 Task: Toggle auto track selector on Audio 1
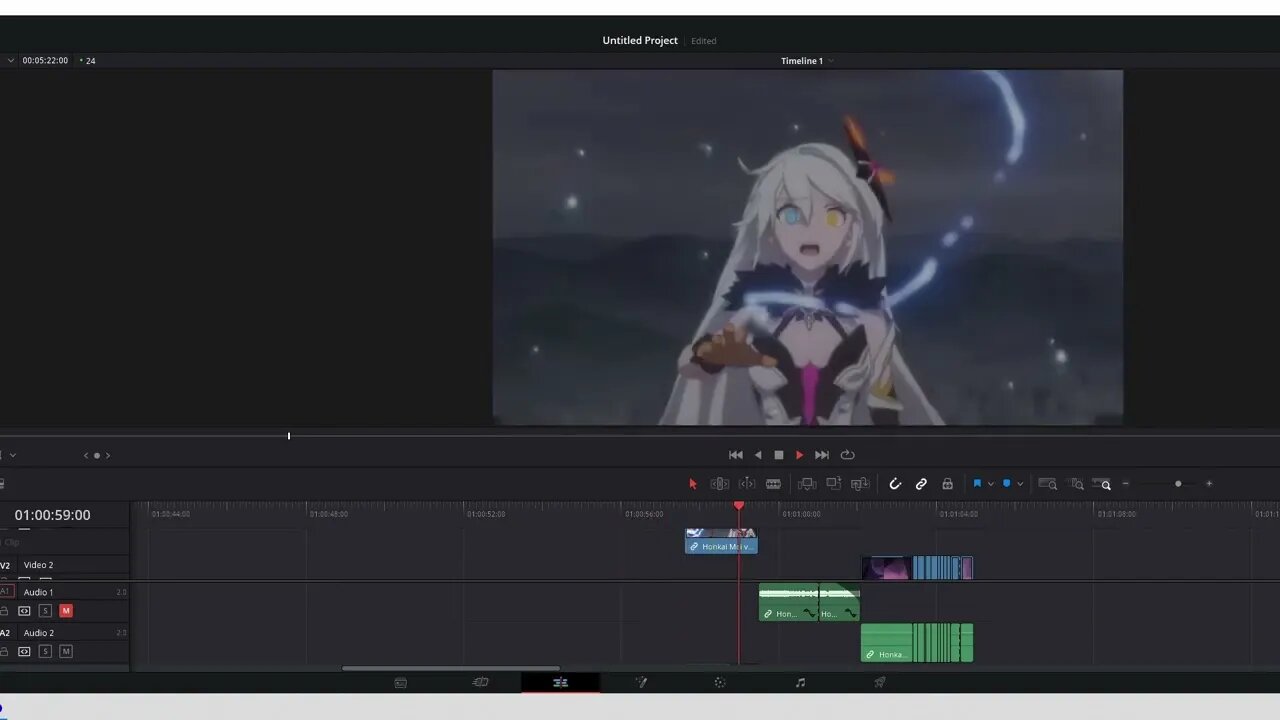tap(24, 611)
